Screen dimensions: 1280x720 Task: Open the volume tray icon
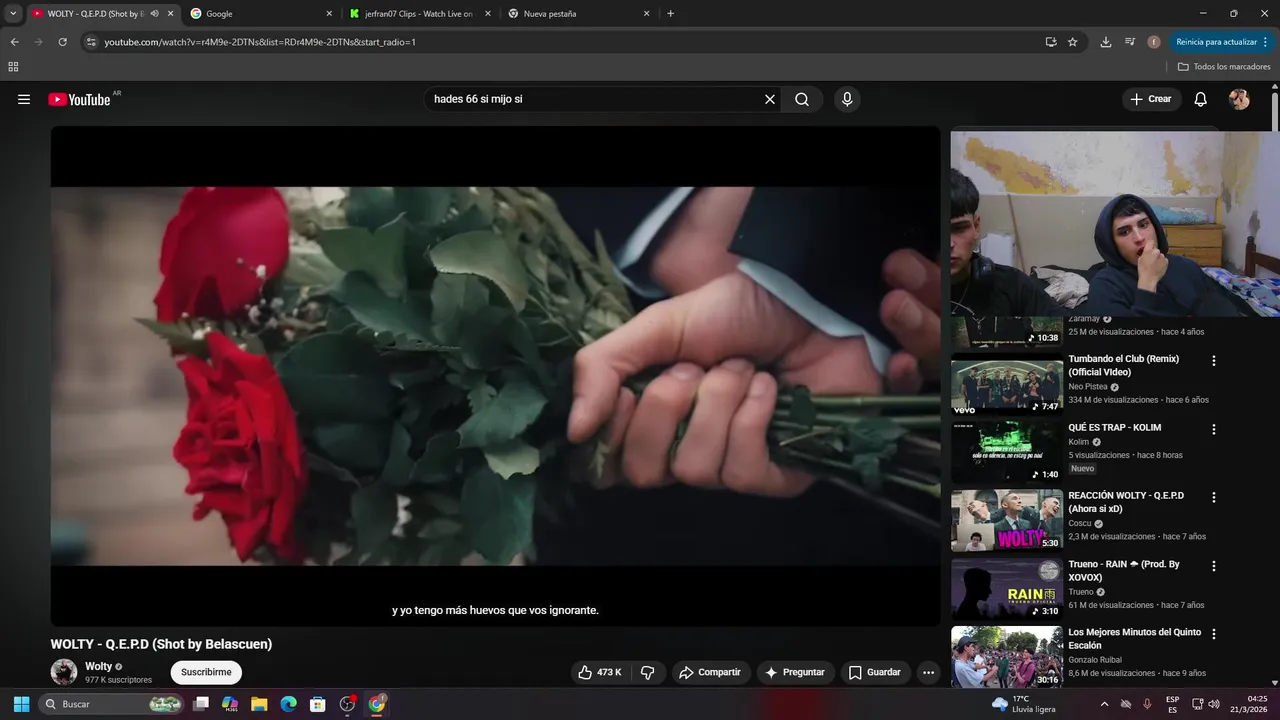1214,704
